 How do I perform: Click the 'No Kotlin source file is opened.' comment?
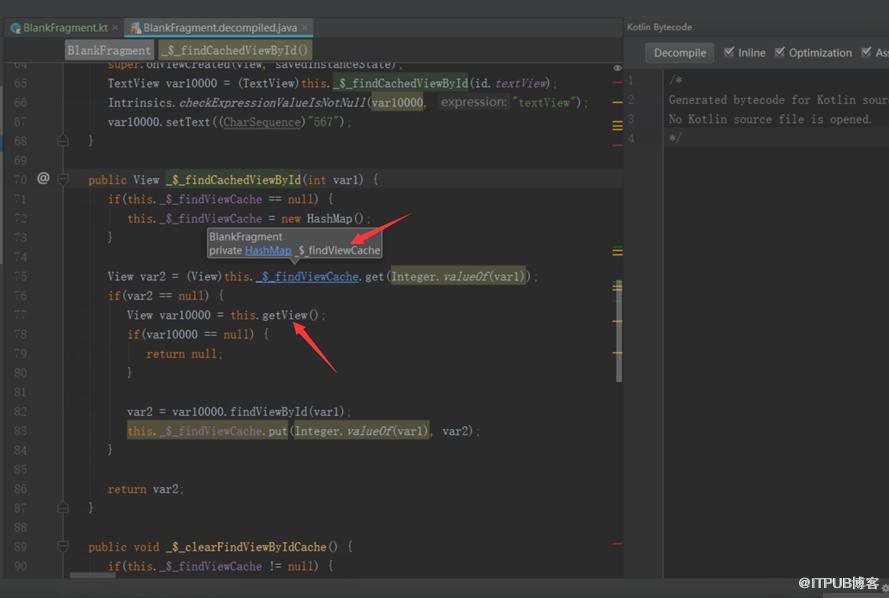pos(770,120)
